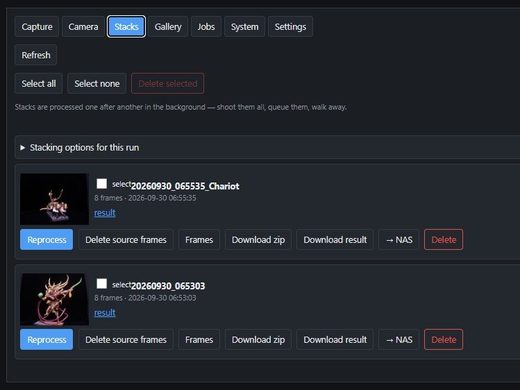Download result for Chariot stack
This screenshot has height=390, width=520.
335,240
